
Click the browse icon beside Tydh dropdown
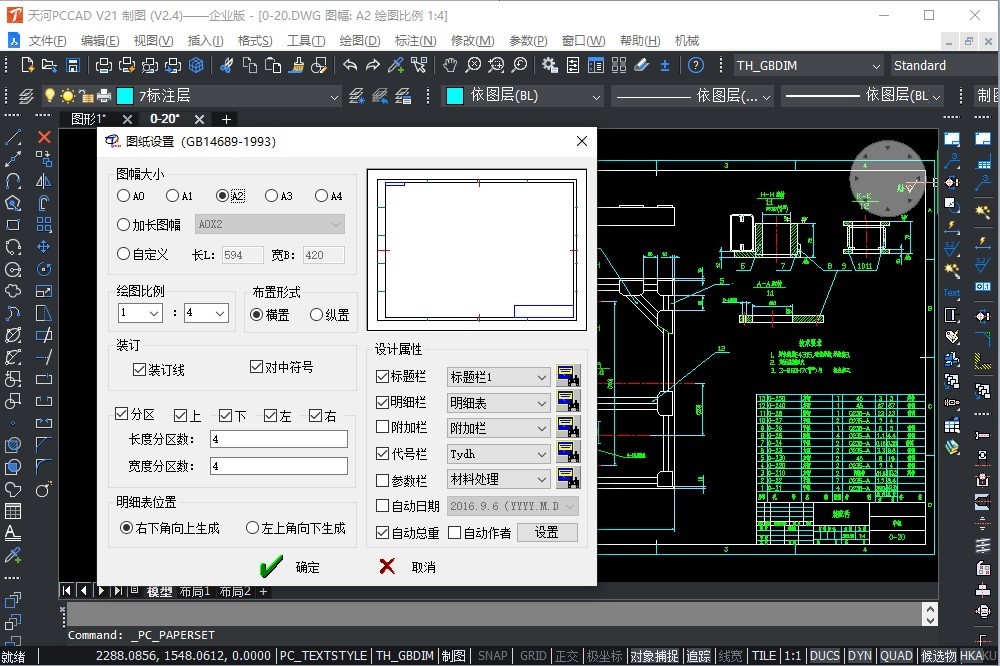point(568,454)
